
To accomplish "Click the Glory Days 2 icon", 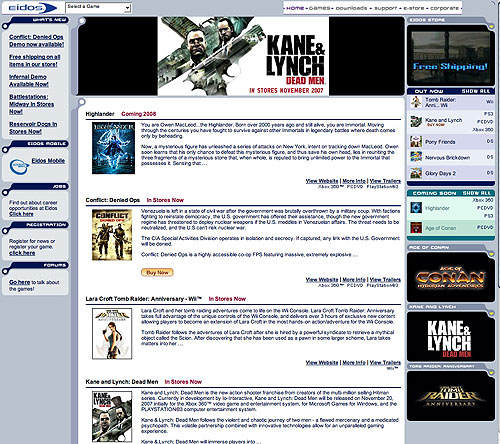I will 416,173.
